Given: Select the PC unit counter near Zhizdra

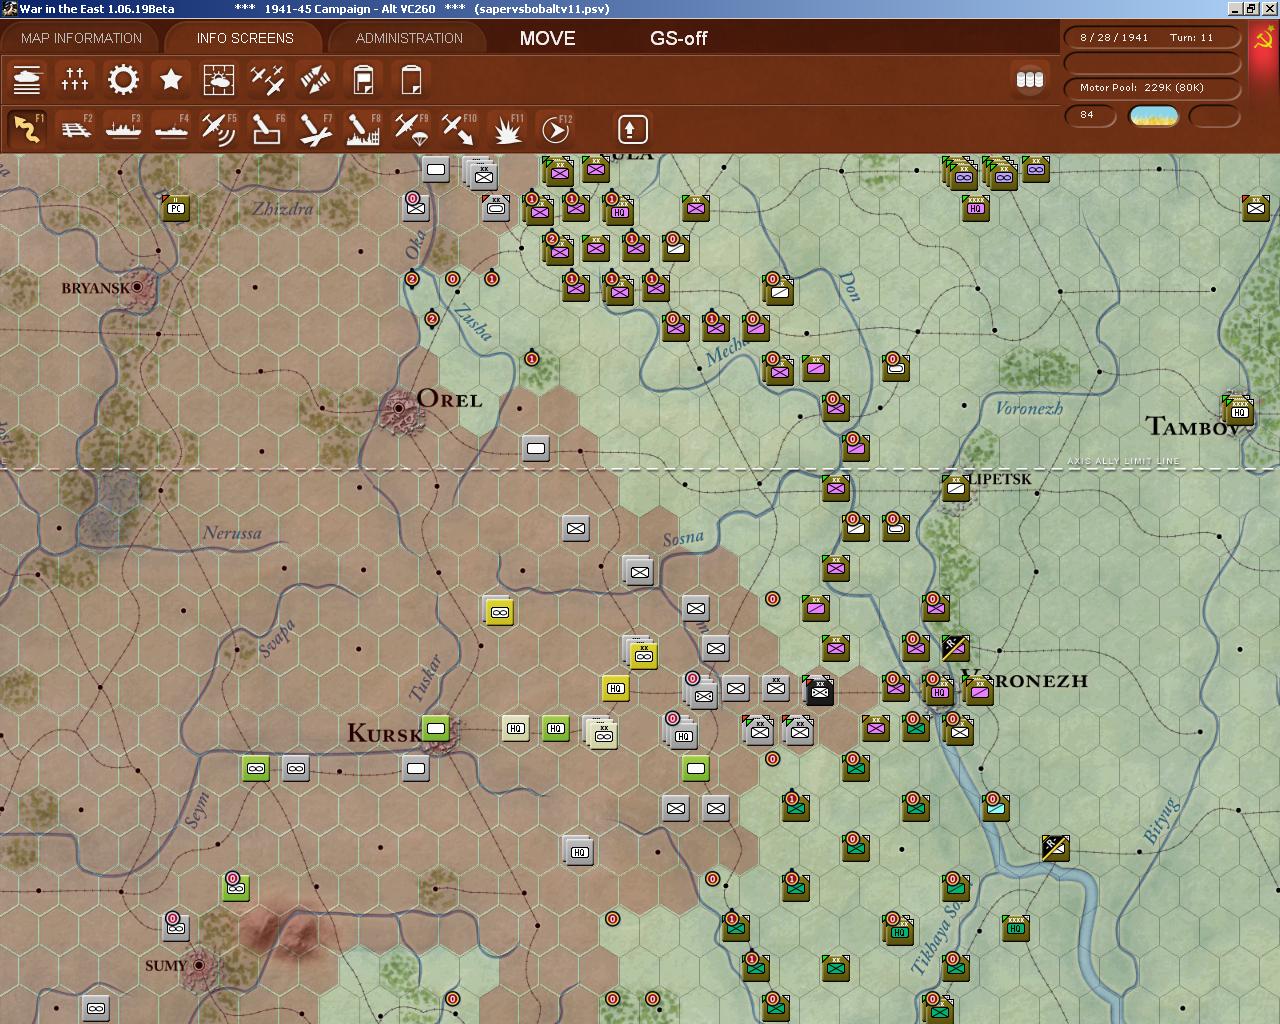Looking at the screenshot, I should pyautogui.click(x=176, y=208).
